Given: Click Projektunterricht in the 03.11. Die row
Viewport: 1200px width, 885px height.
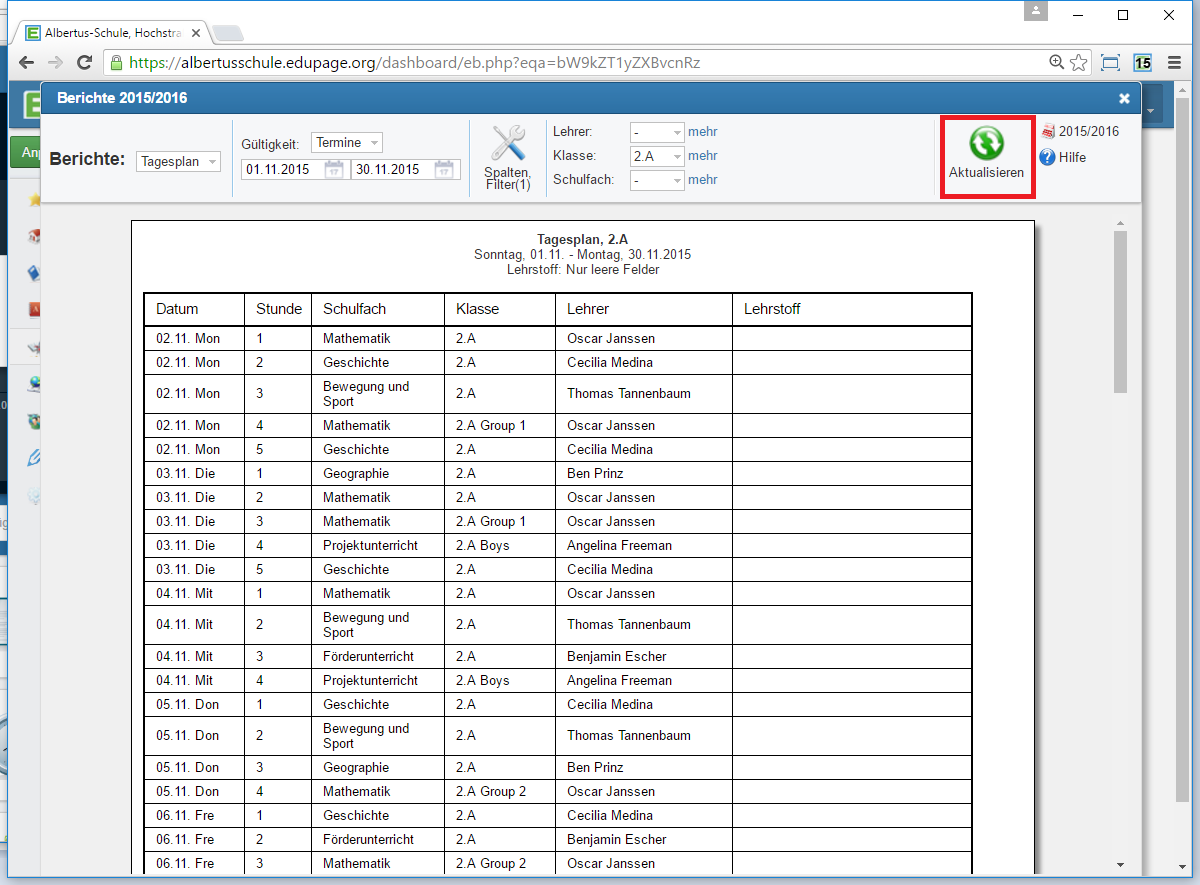Looking at the screenshot, I should (370, 545).
